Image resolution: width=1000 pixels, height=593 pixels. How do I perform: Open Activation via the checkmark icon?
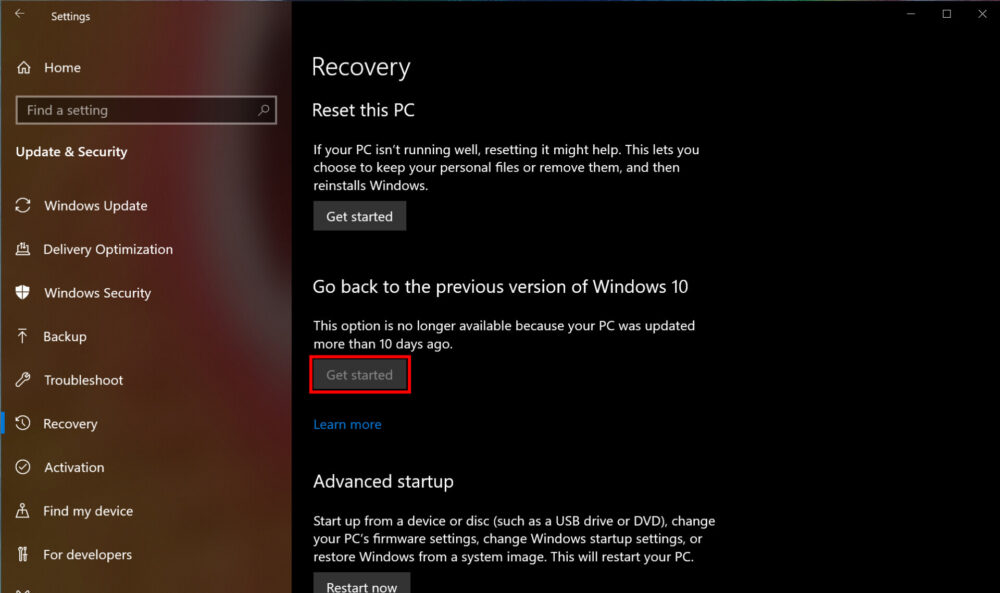23,467
